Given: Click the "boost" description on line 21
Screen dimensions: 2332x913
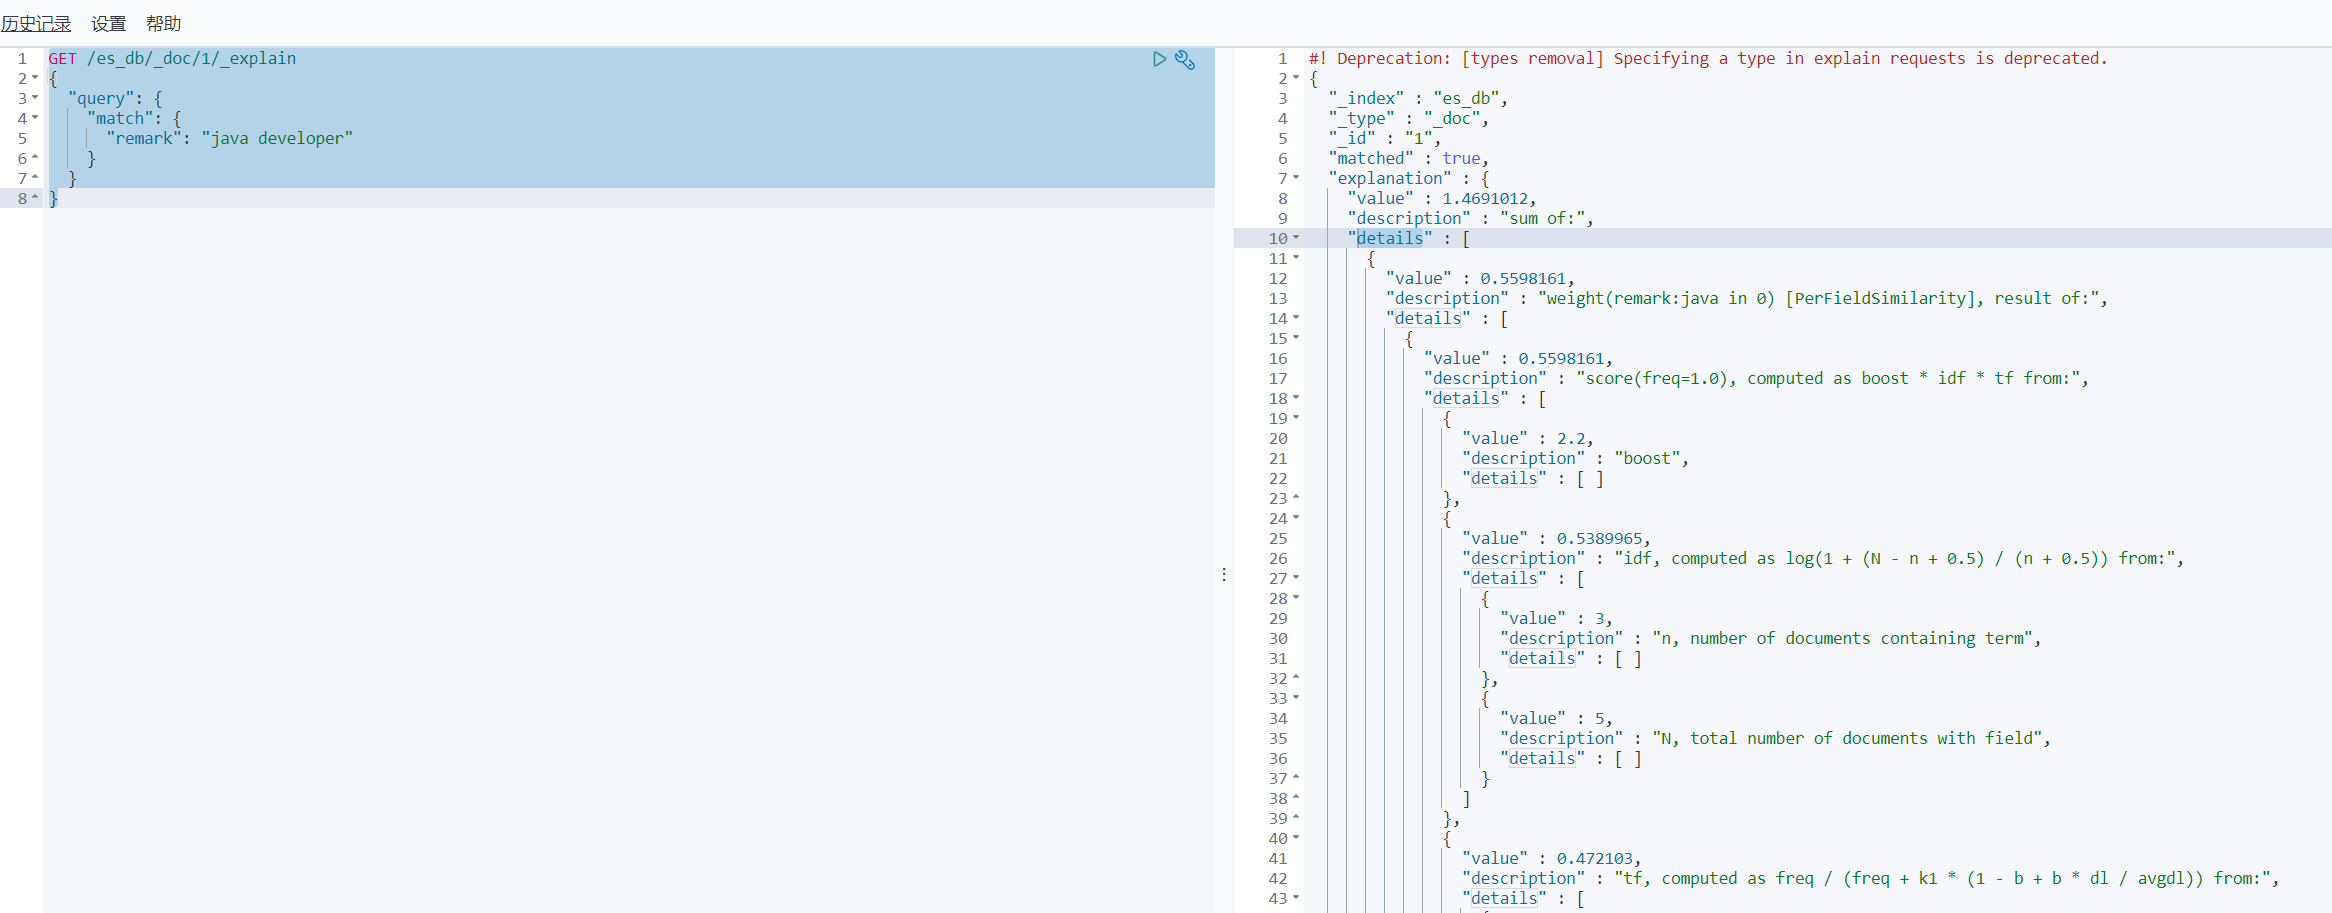Looking at the screenshot, I should pyautogui.click(x=1647, y=459).
